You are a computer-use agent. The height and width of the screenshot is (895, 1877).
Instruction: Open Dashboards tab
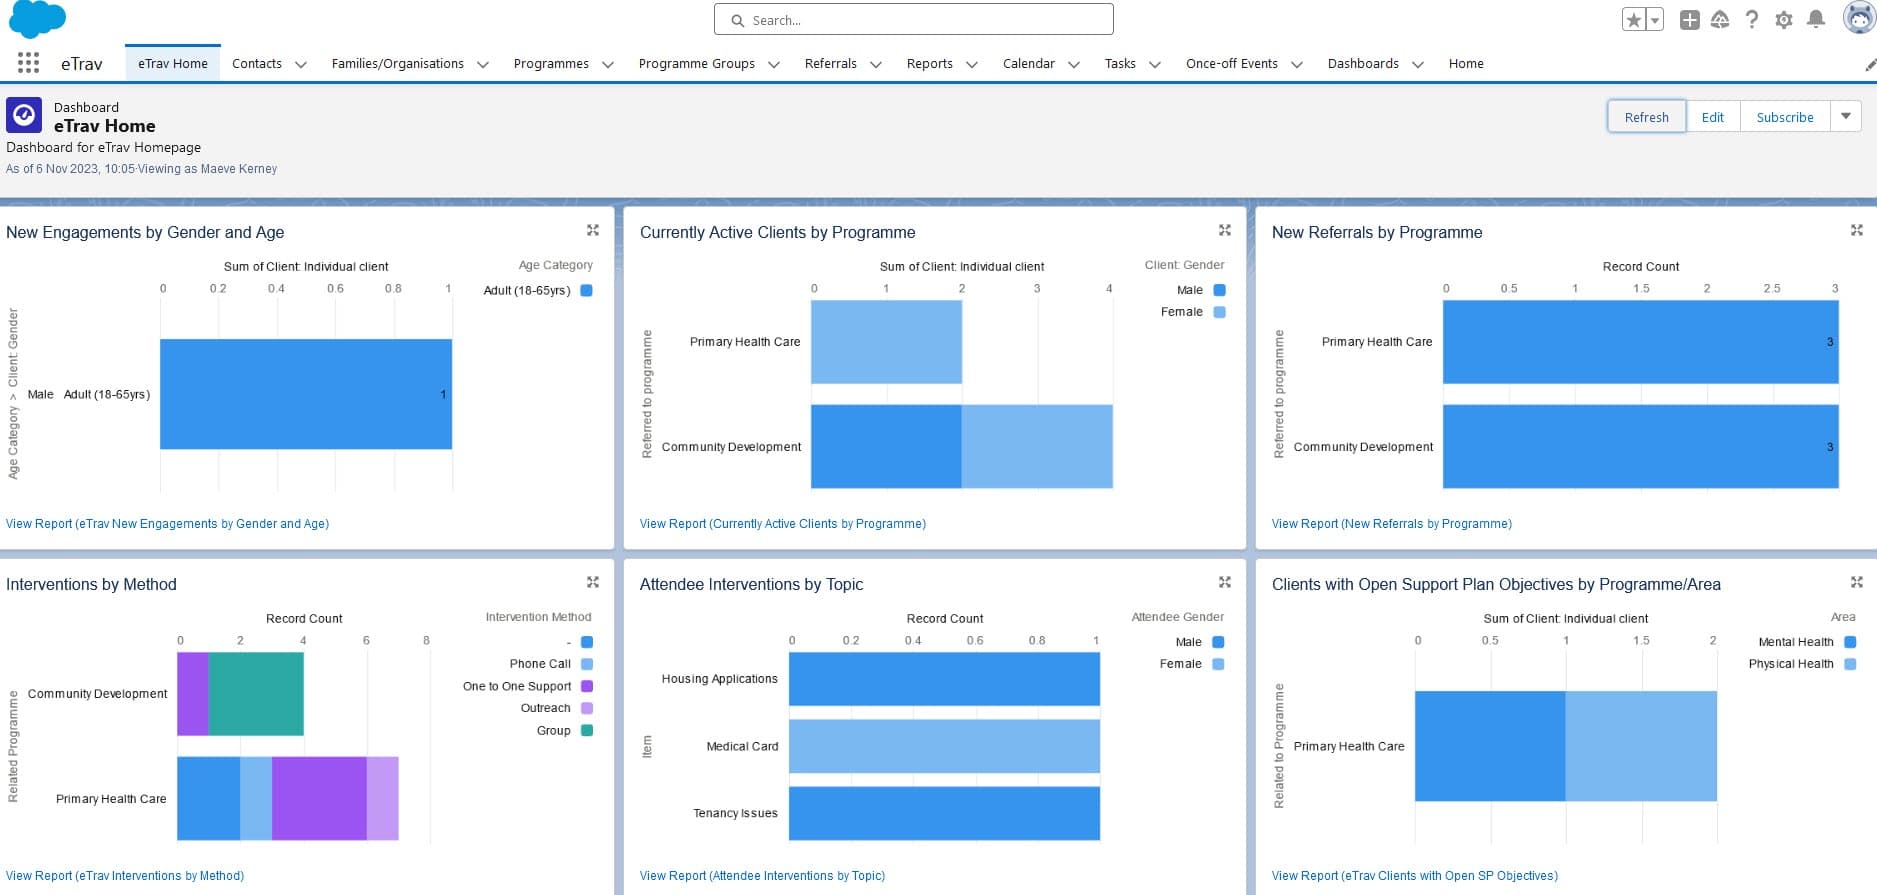coord(1363,63)
